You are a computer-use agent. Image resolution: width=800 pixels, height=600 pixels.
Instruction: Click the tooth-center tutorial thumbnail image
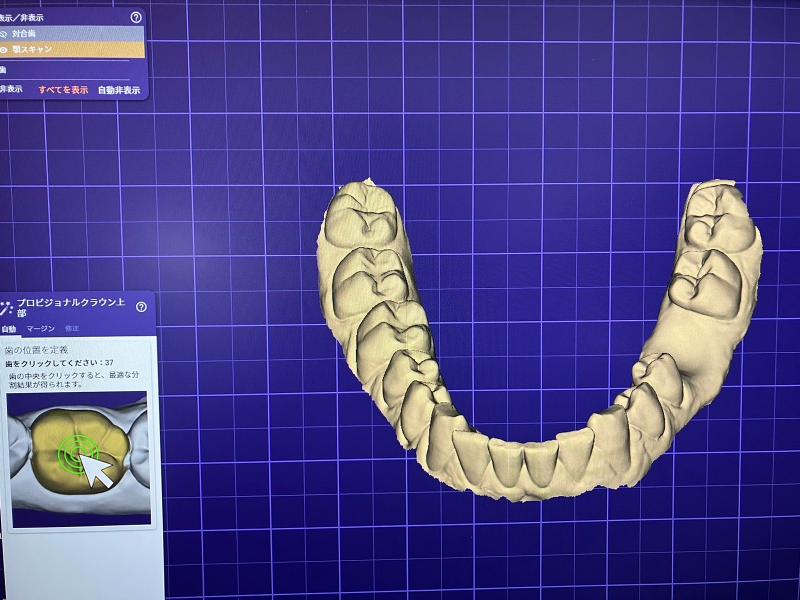78,459
